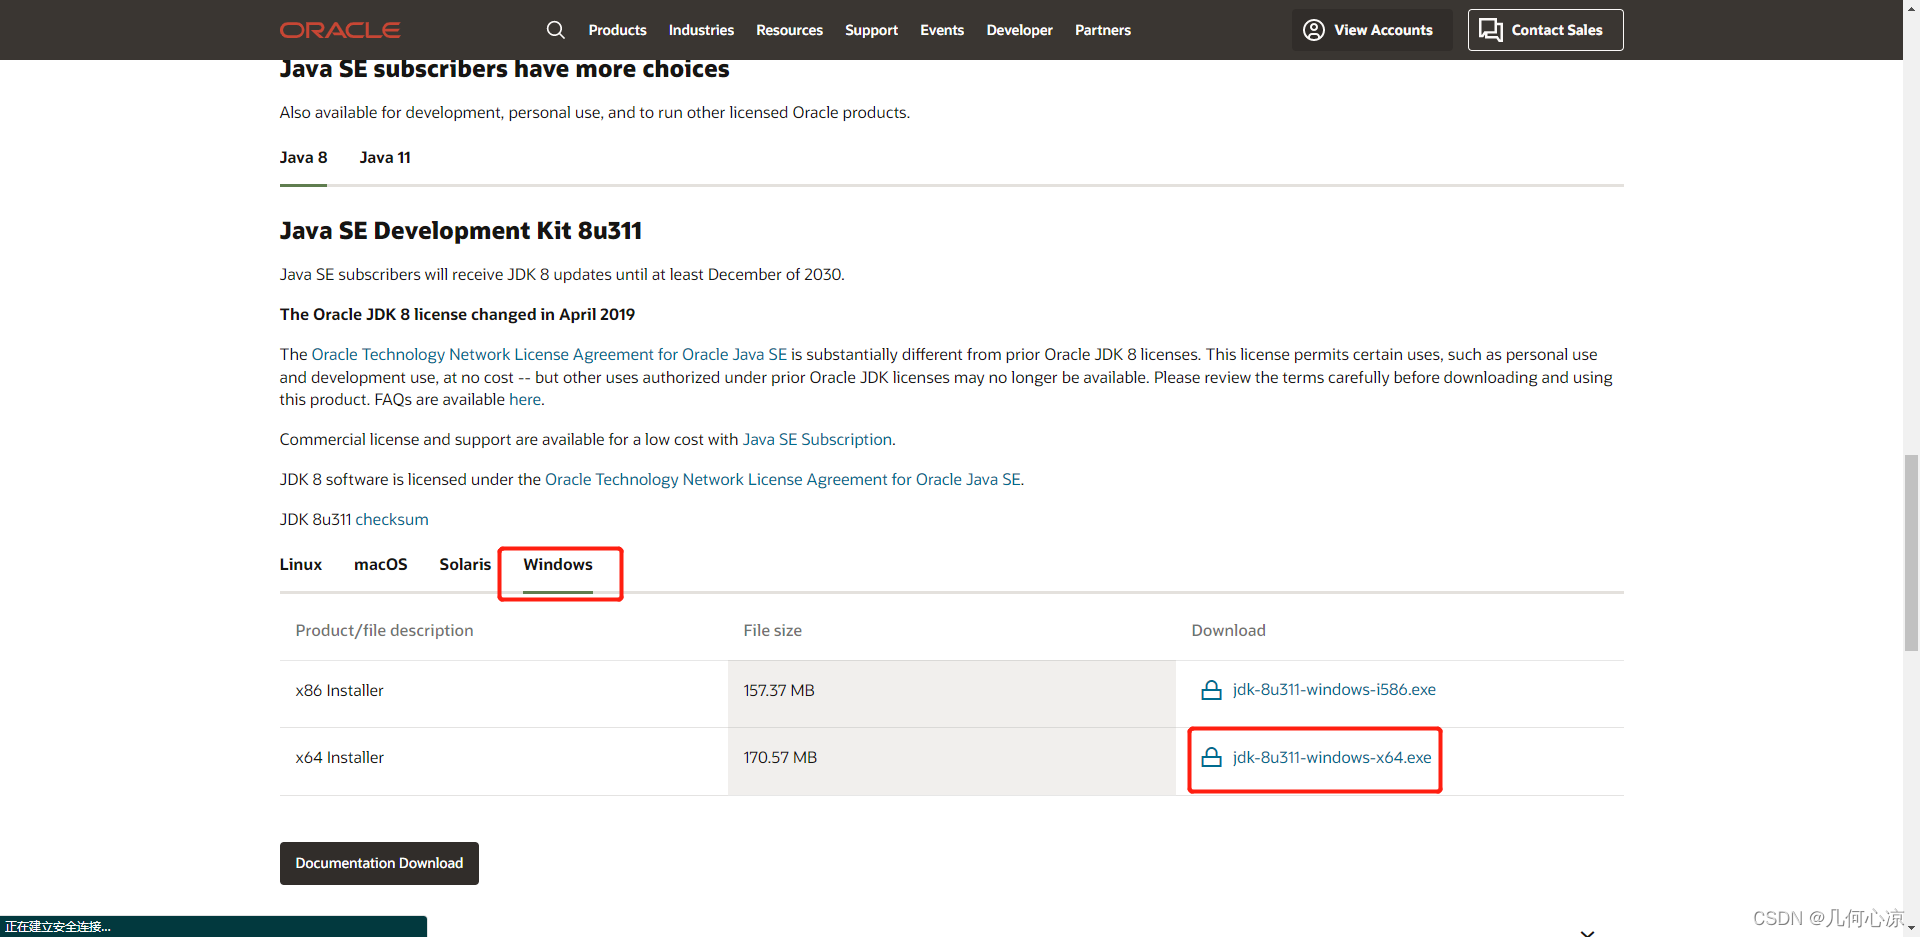This screenshot has height=937, width=1920.
Task: Open the Java SE Subscription link
Action: point(817,440)
